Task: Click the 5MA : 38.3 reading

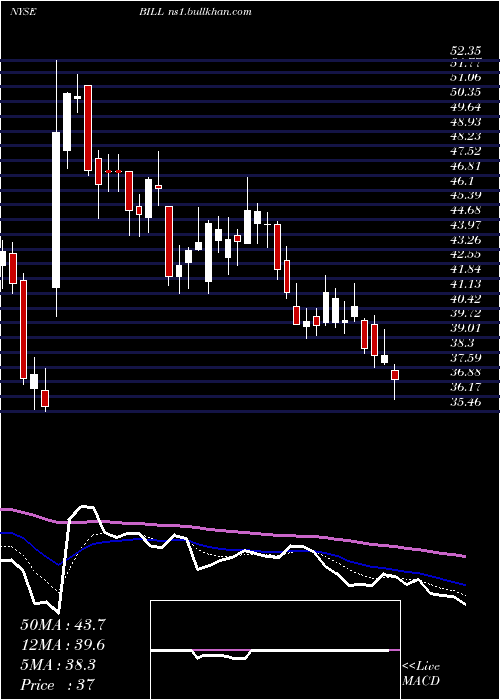Action: point(58,665)
